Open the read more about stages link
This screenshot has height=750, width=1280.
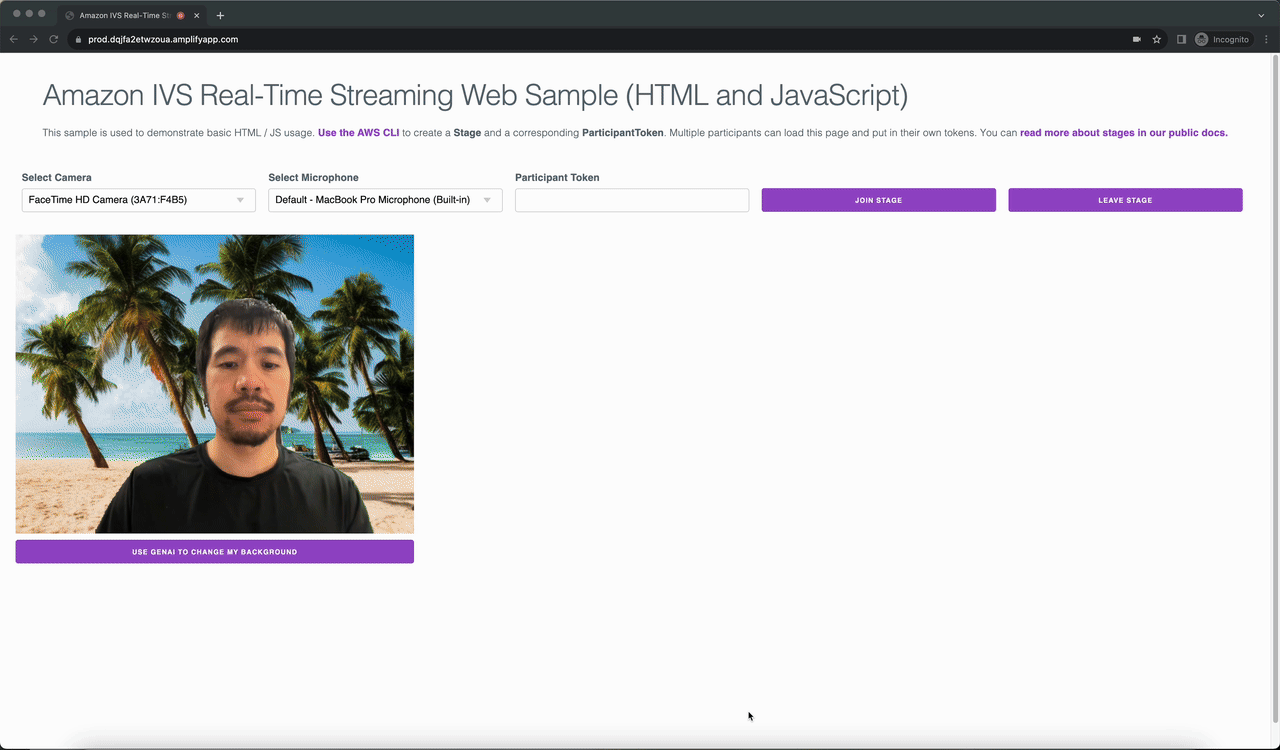(x=1124, y=132)
